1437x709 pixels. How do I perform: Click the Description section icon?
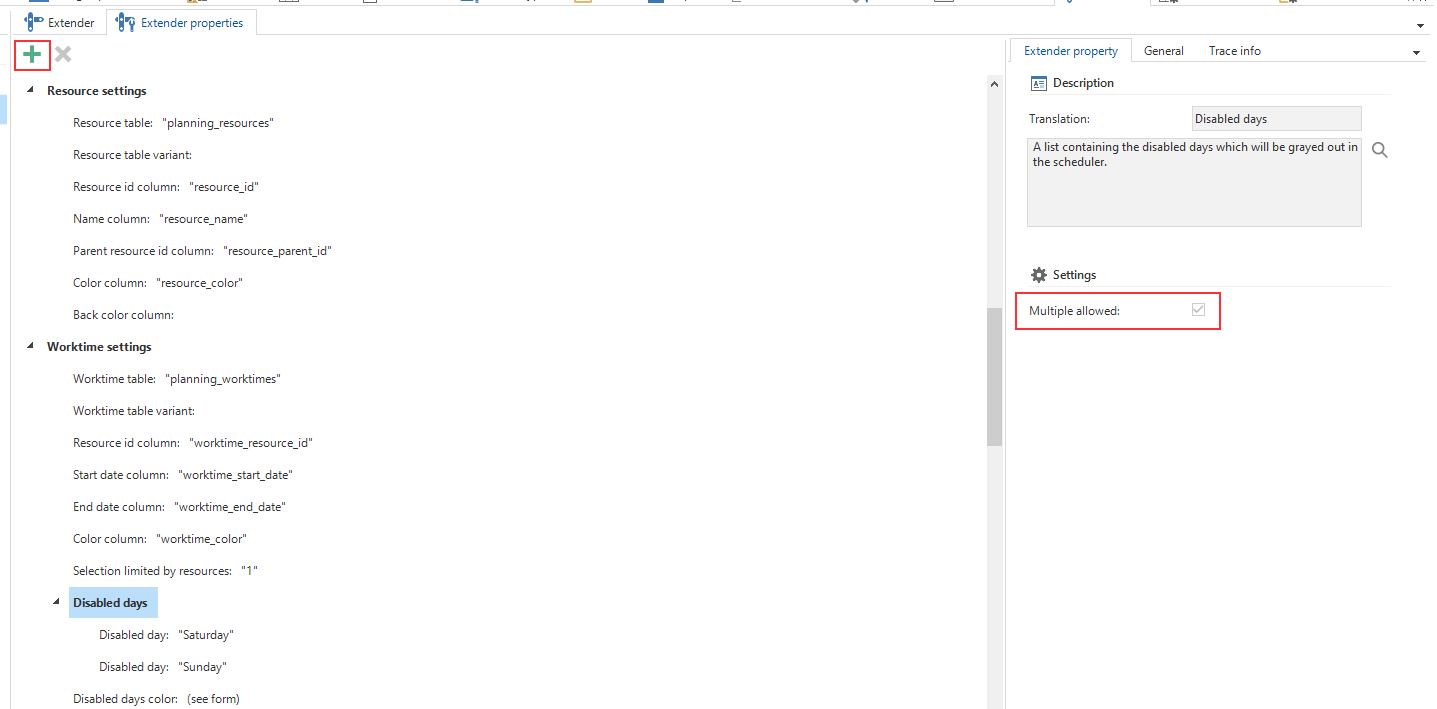(x=1038, y=83)
